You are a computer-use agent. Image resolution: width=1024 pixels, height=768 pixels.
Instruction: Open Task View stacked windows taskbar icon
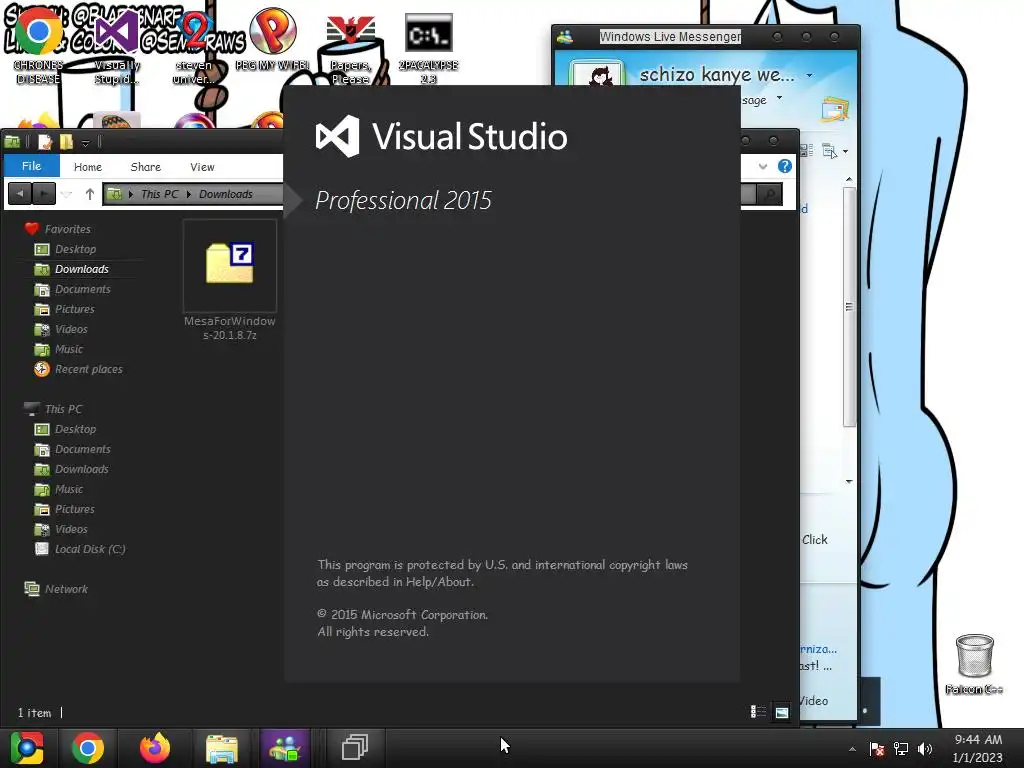tap(355, 748)
